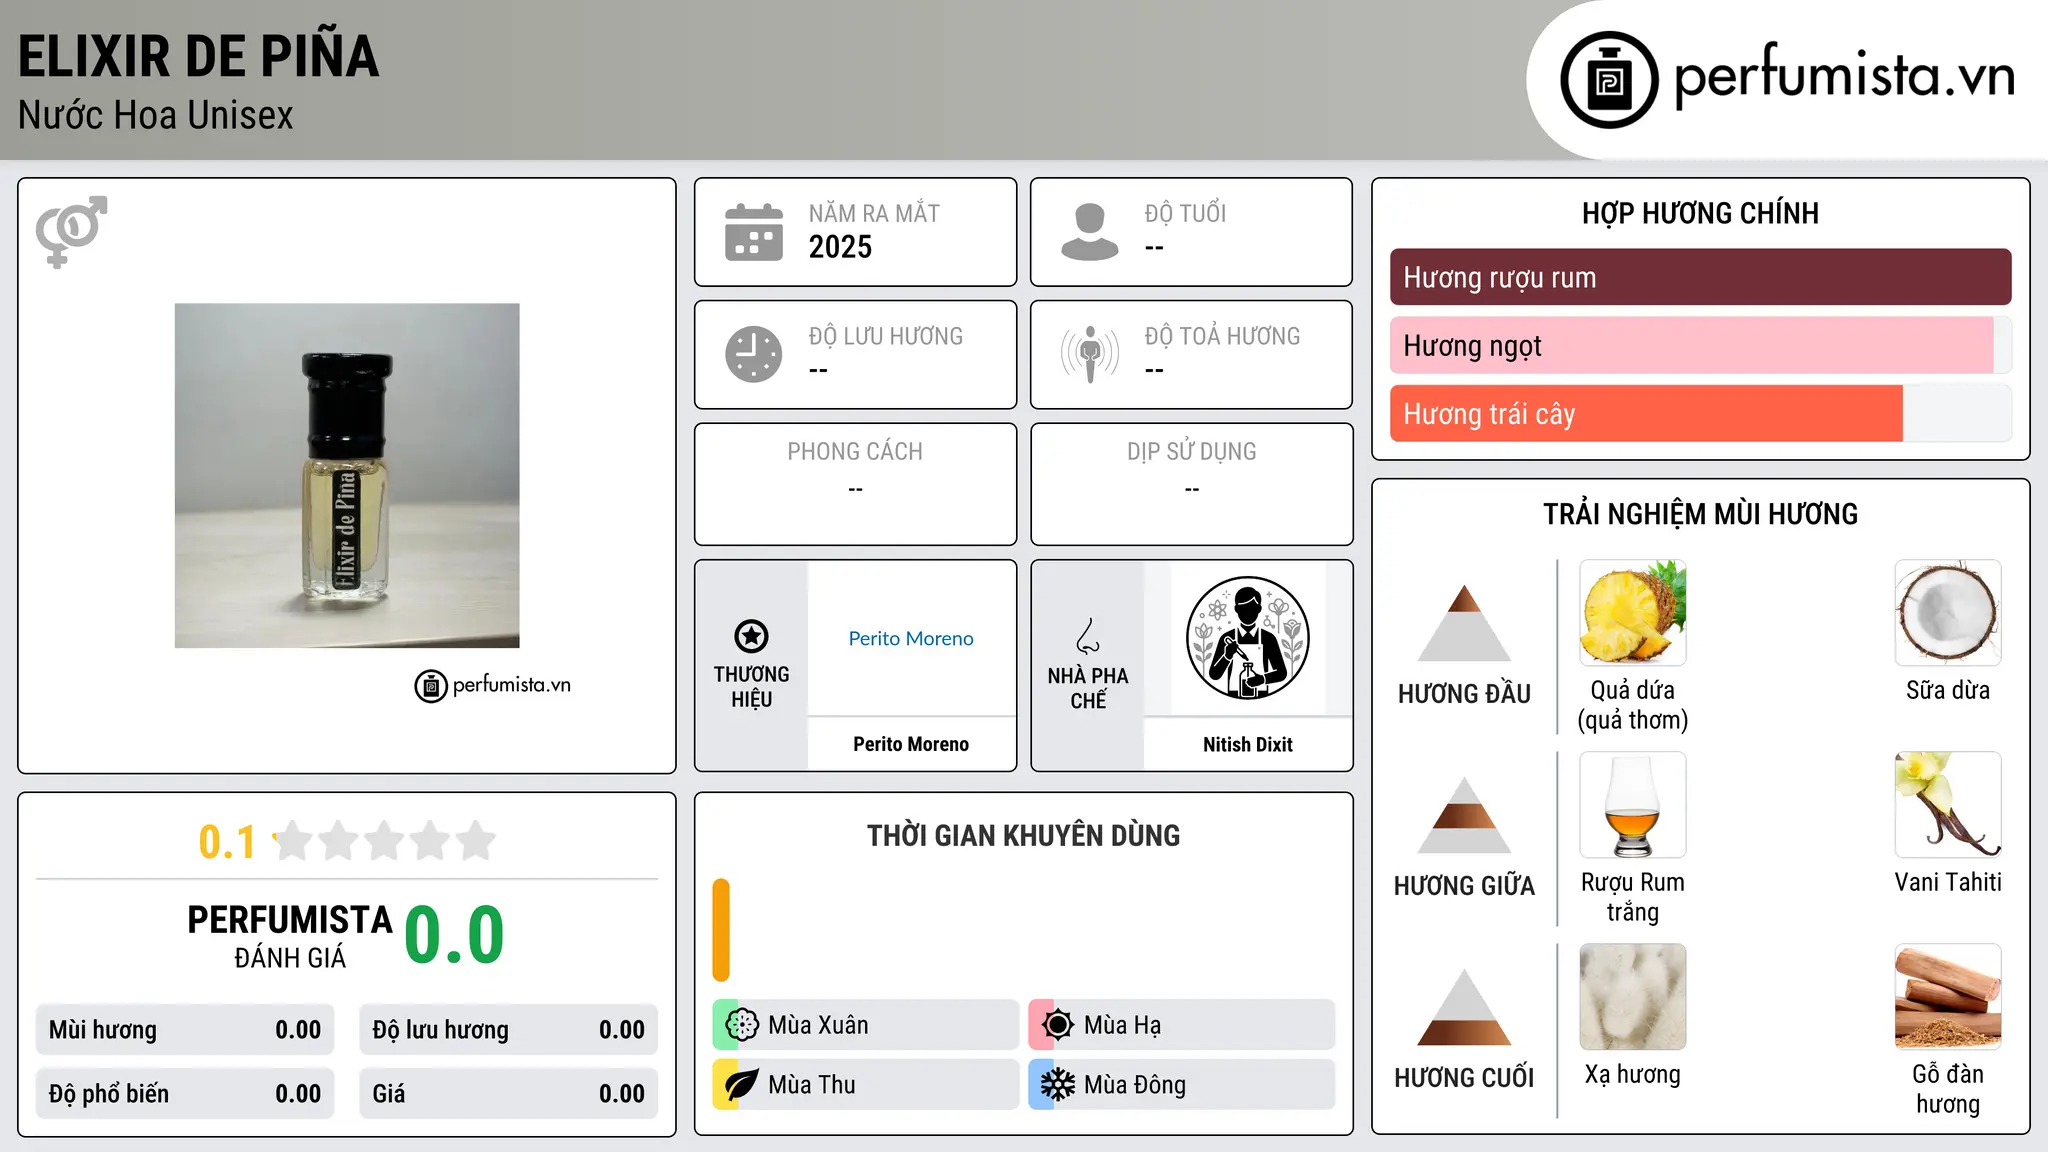Select the sandalwood note image

(x=1948, y=997)
